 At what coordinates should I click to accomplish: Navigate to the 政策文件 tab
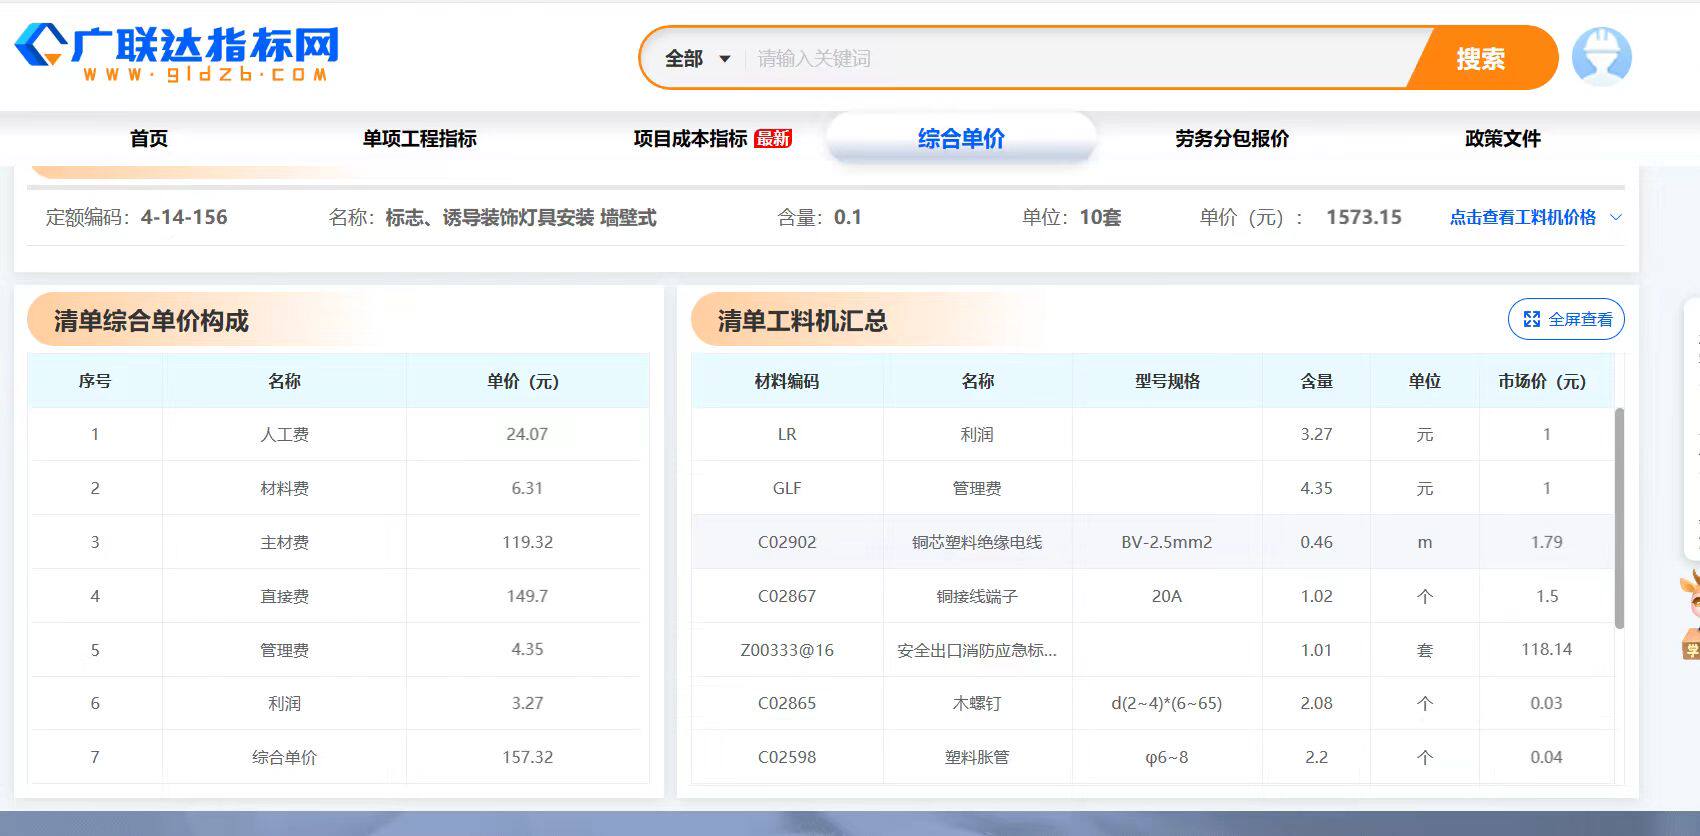pos(1502,138)
